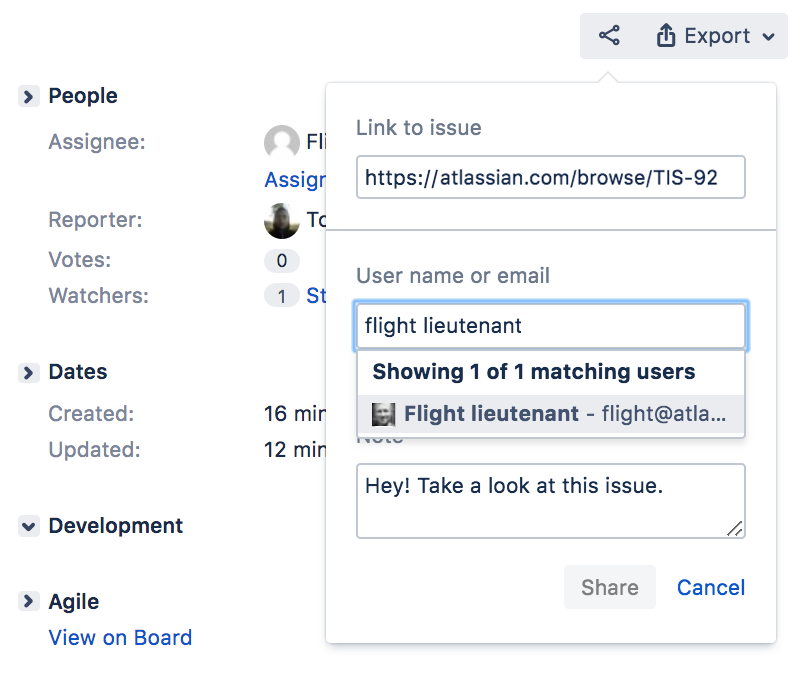
Task: Focus the User name or email field
Action: (x=550, y=326)
